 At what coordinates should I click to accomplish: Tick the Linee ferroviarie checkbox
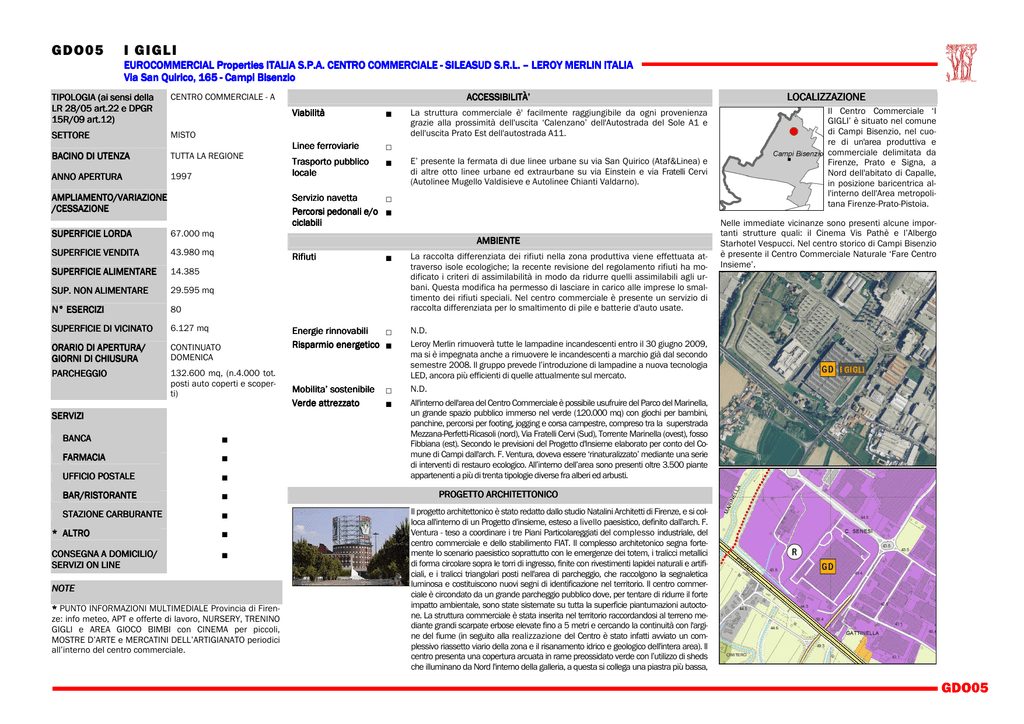click(x=389, y=148)
